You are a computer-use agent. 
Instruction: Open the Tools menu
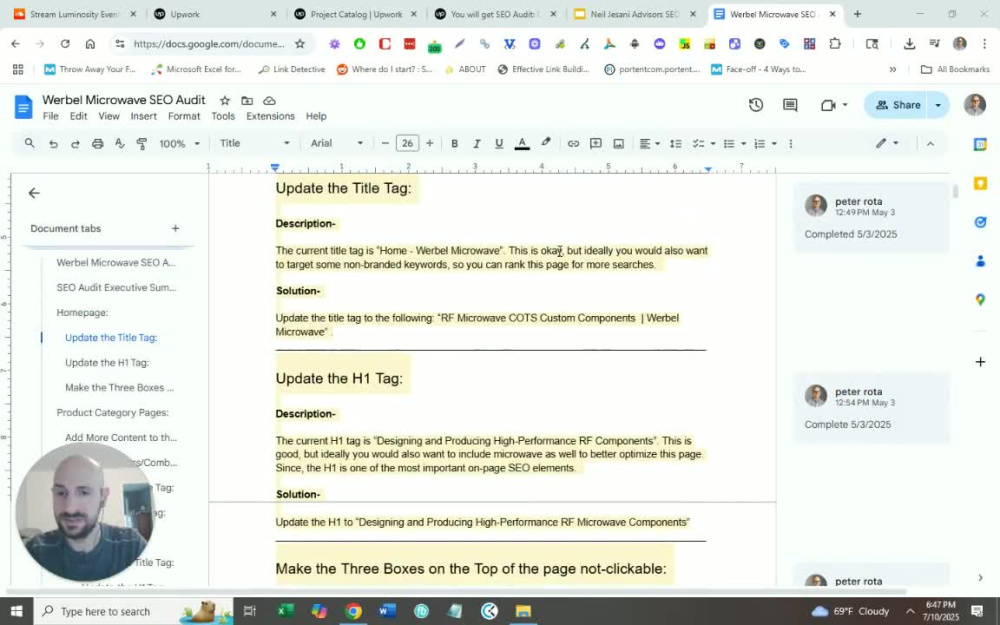pyautogui.click(x=223, y=116)
